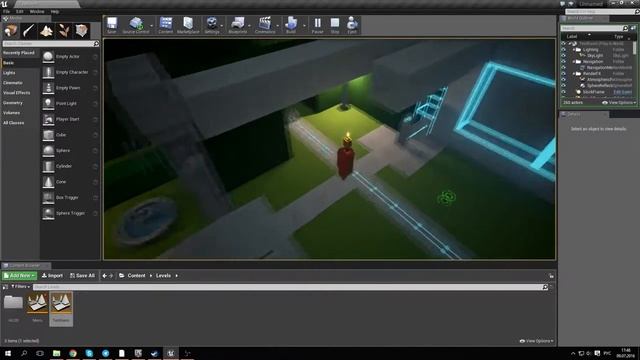Open the Window menu
This screenshot has width=640, height=360.
pyautogui.click(x=37, y=12)
